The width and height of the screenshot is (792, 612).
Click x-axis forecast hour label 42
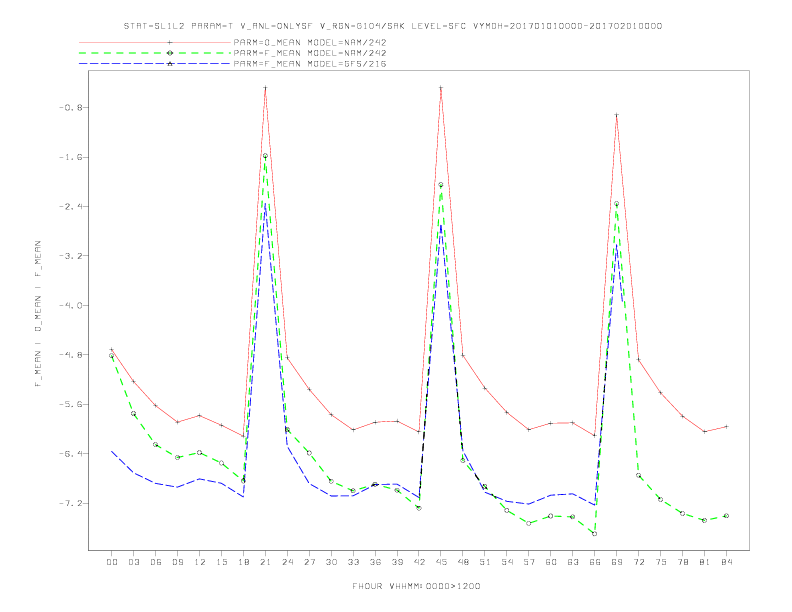[x=419, y=562]
